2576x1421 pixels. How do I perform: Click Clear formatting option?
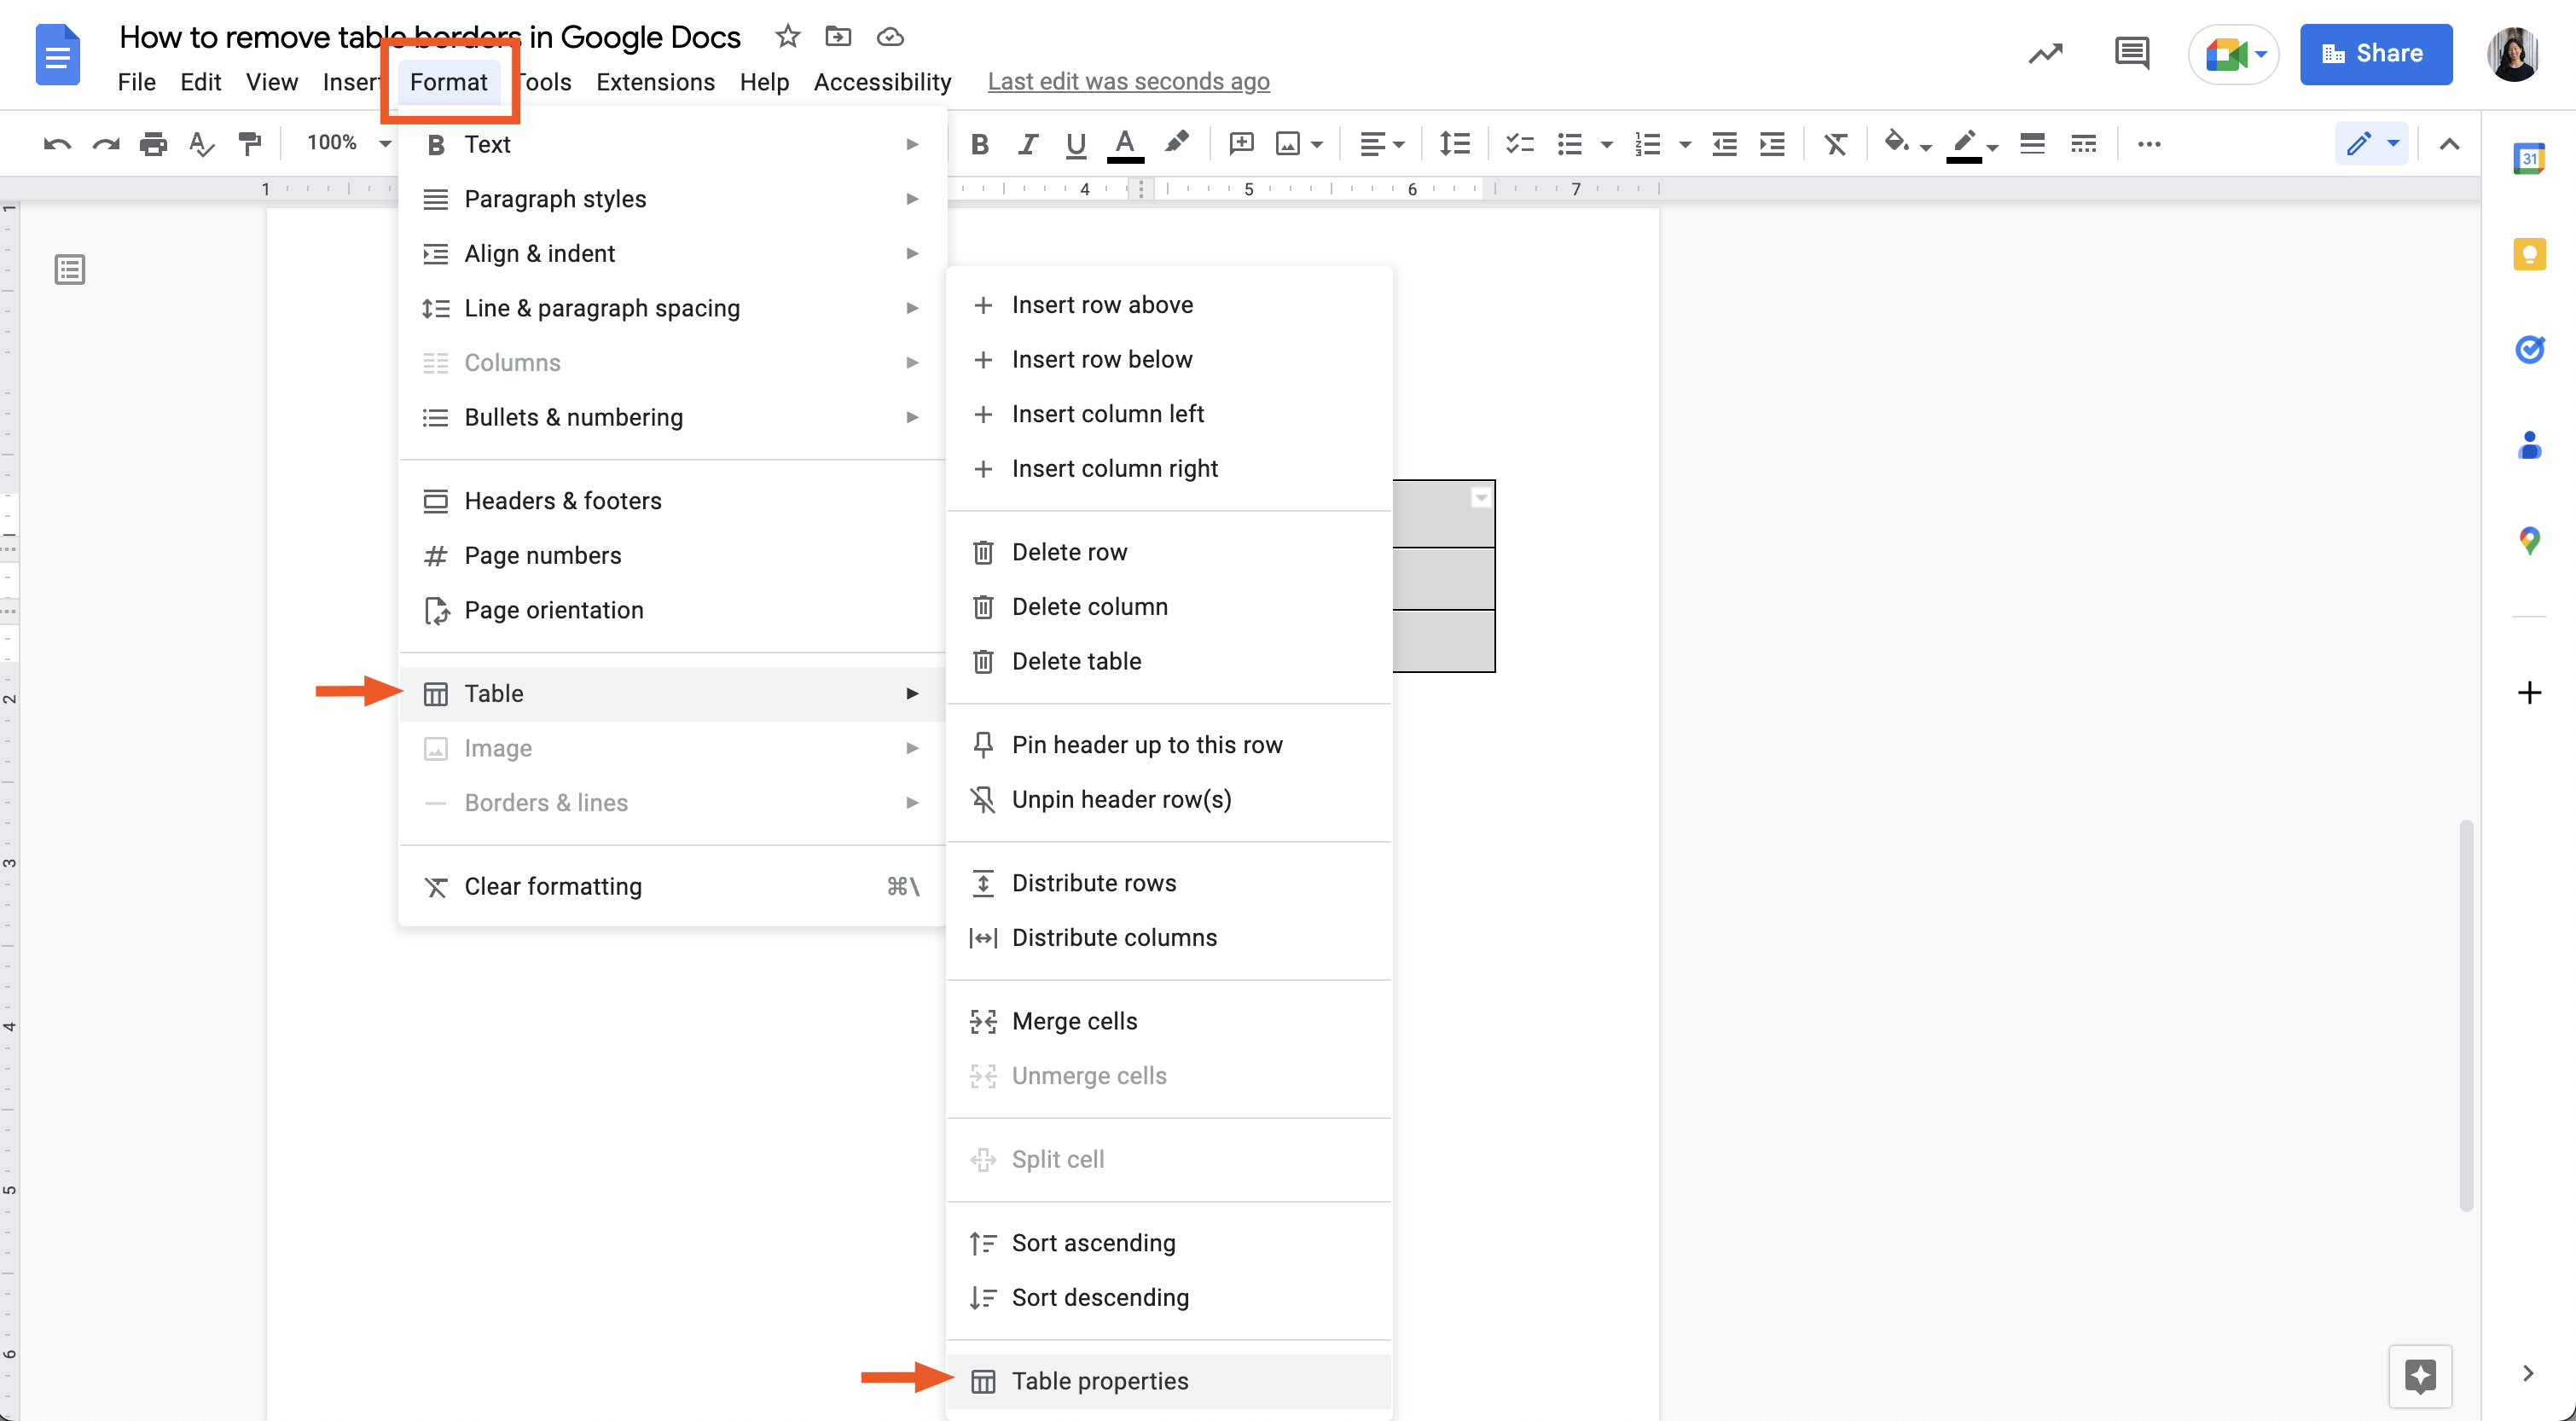click(x=551, y=885)
